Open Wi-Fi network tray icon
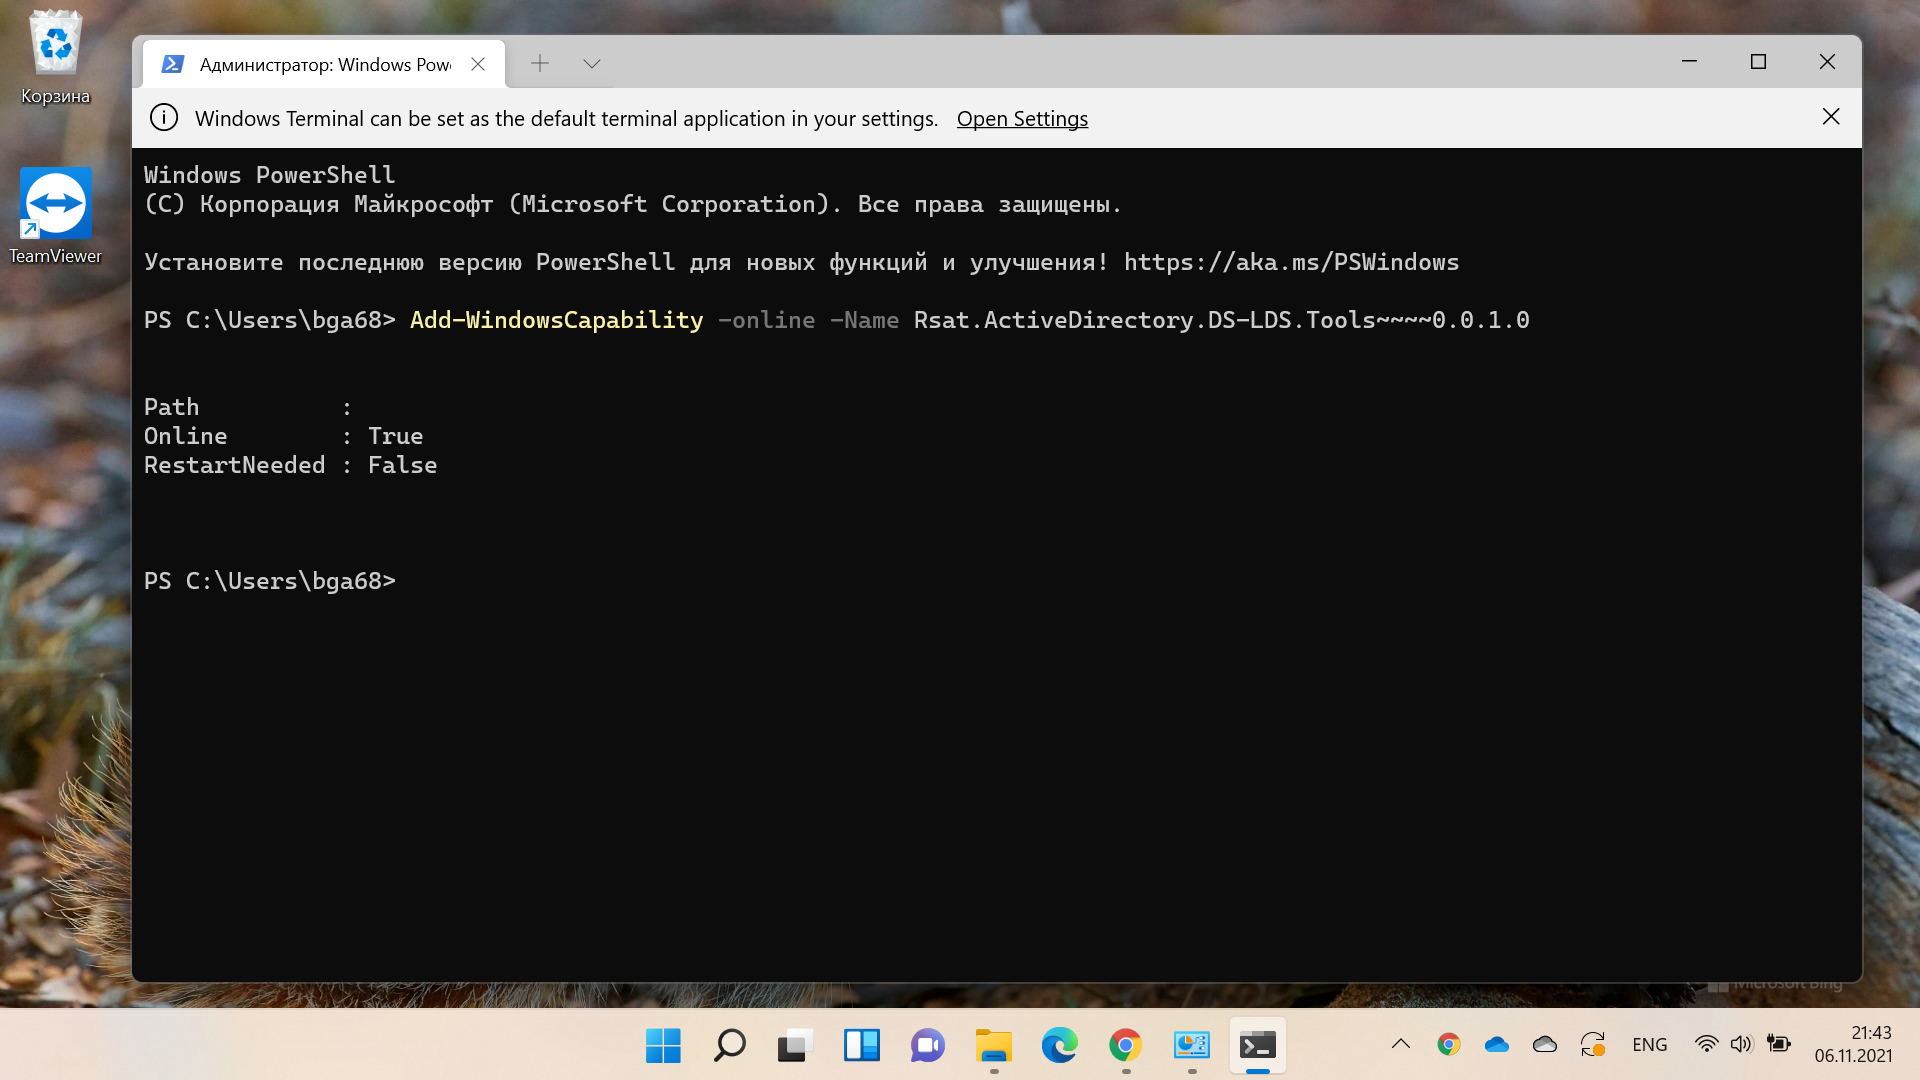 1706,1044
